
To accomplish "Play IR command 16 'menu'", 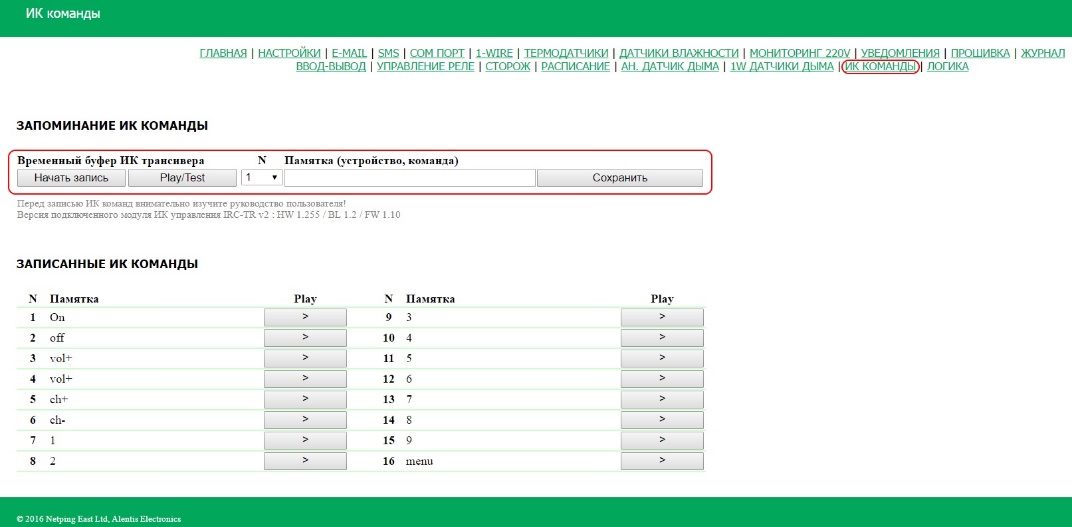I will click(662, 461).
